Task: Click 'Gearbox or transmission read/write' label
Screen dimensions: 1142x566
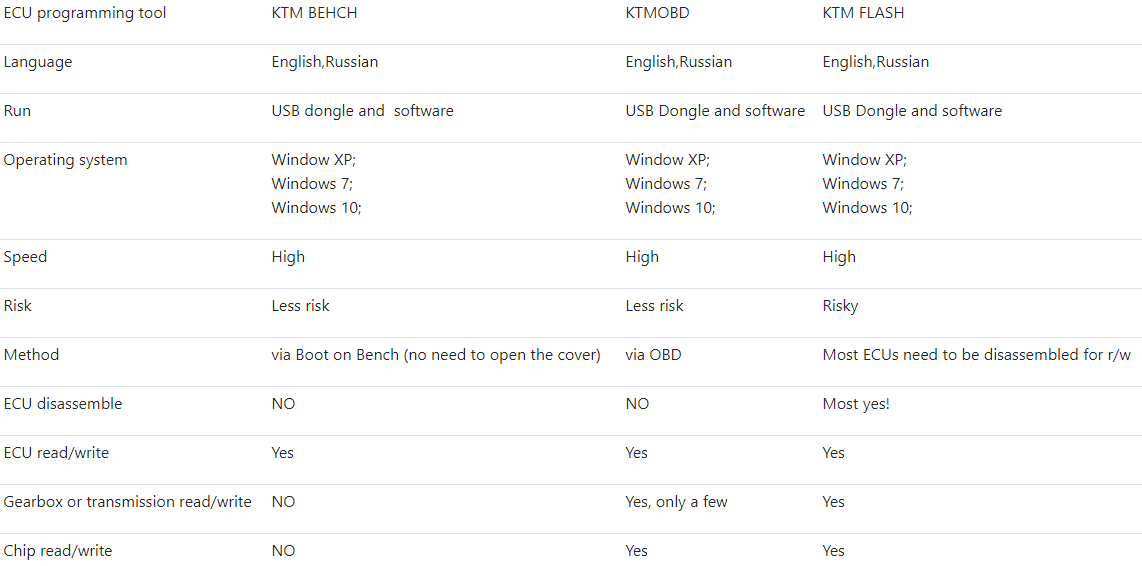Action: 127,502
